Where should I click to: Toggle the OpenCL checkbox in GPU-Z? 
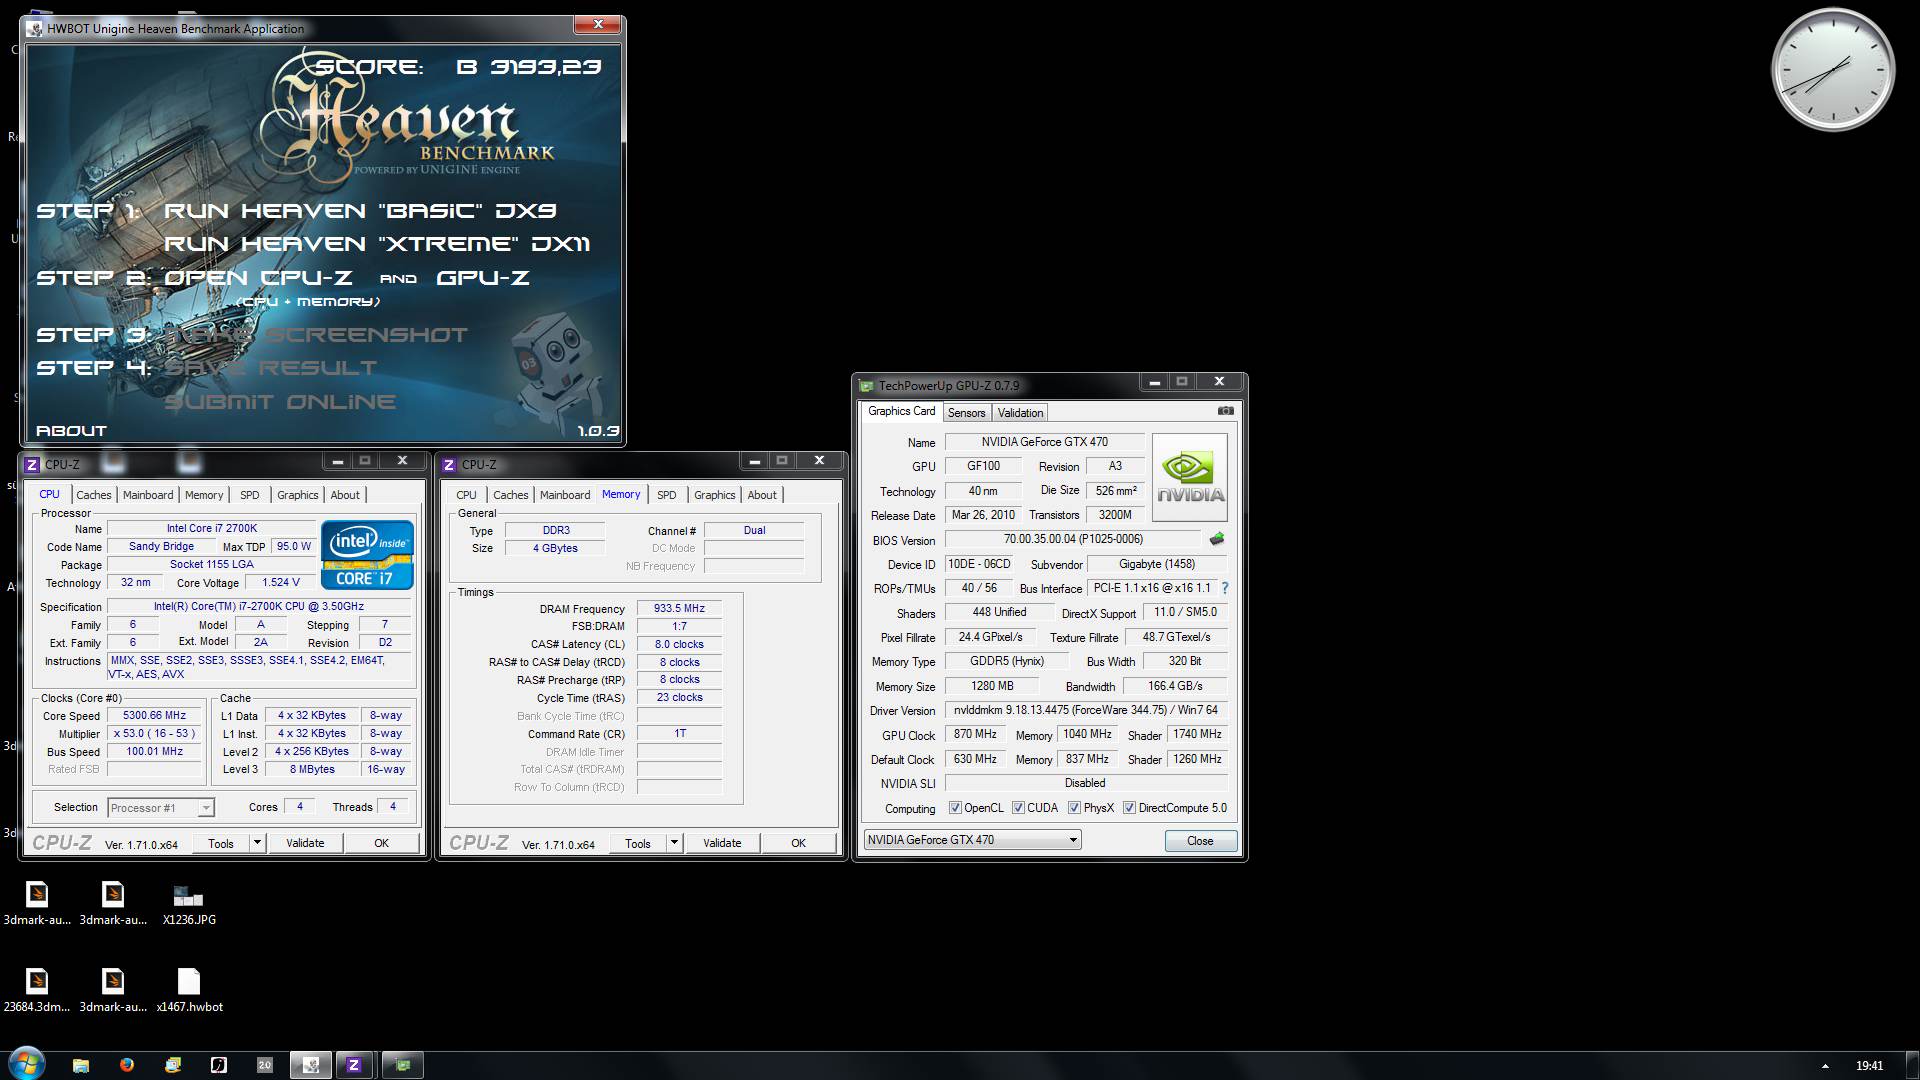955,808
